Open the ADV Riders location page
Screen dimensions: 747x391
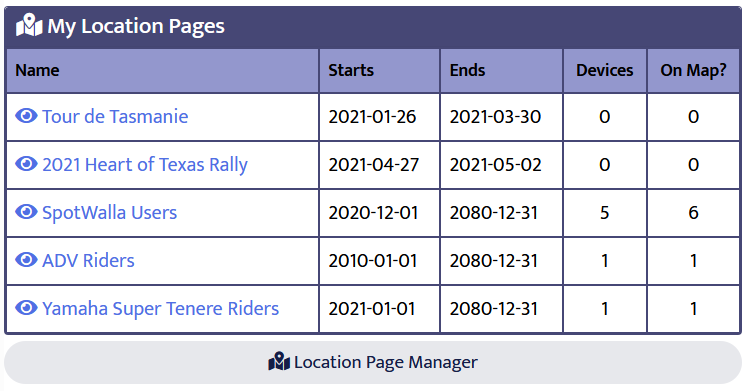point(89,261)
